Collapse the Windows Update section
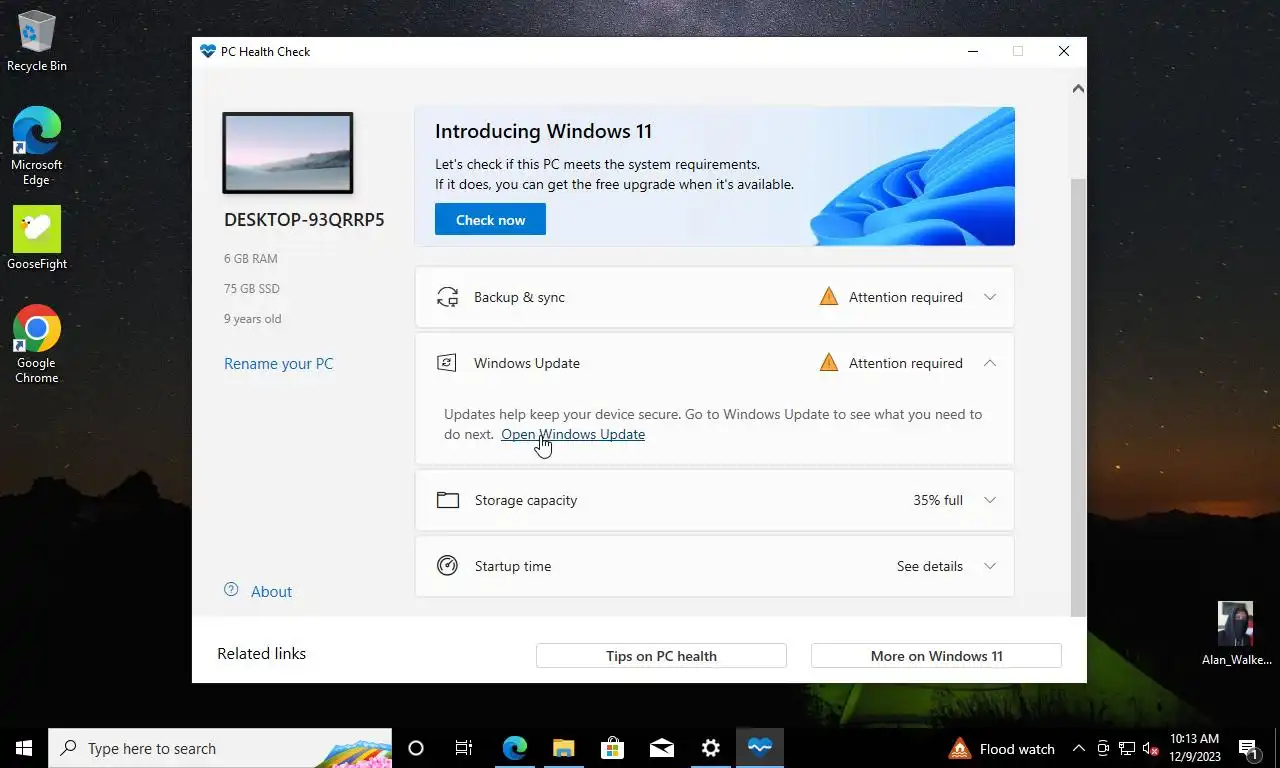This screenshot has width=1280, height=768. click(x=990, y=363)
